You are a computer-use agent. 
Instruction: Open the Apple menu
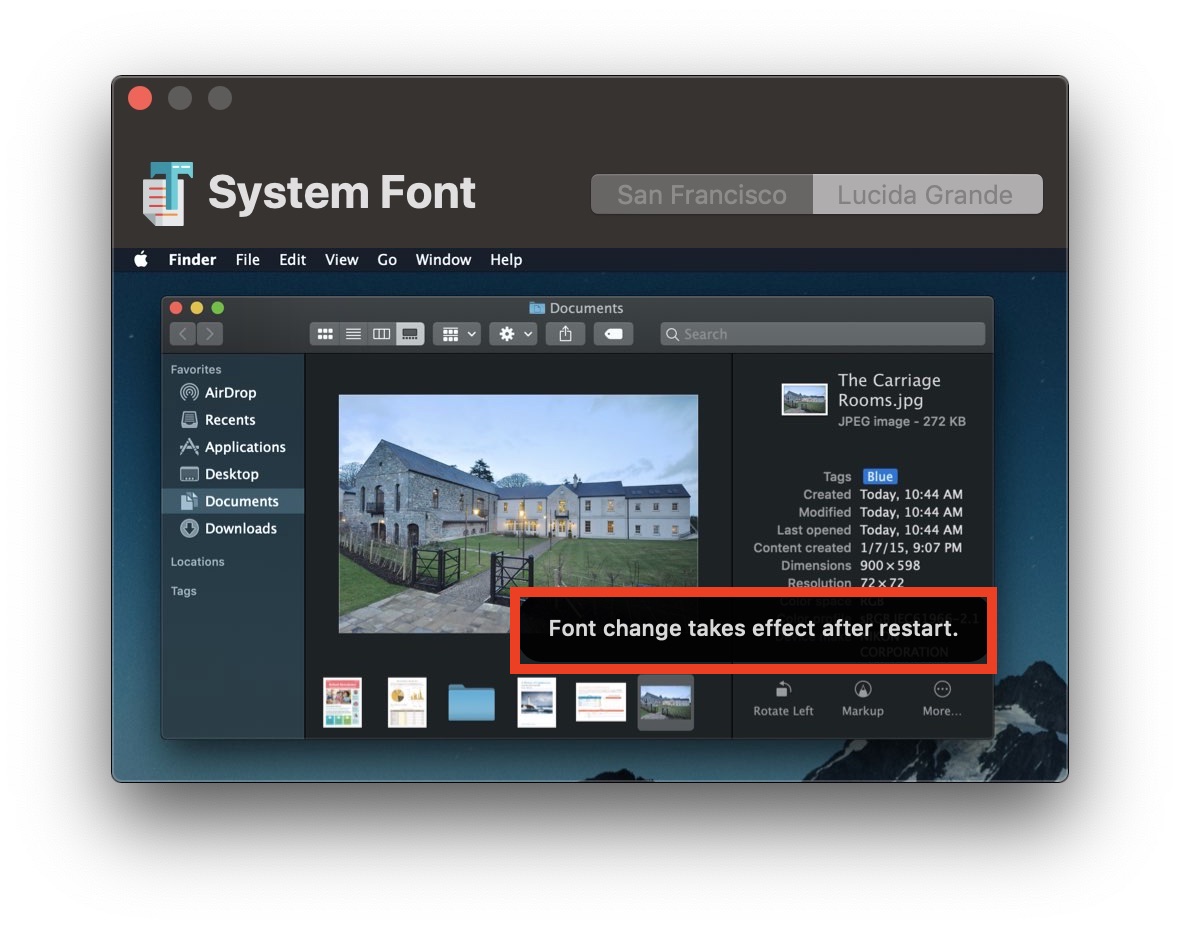pyautogui.click(x=141, y=260)
